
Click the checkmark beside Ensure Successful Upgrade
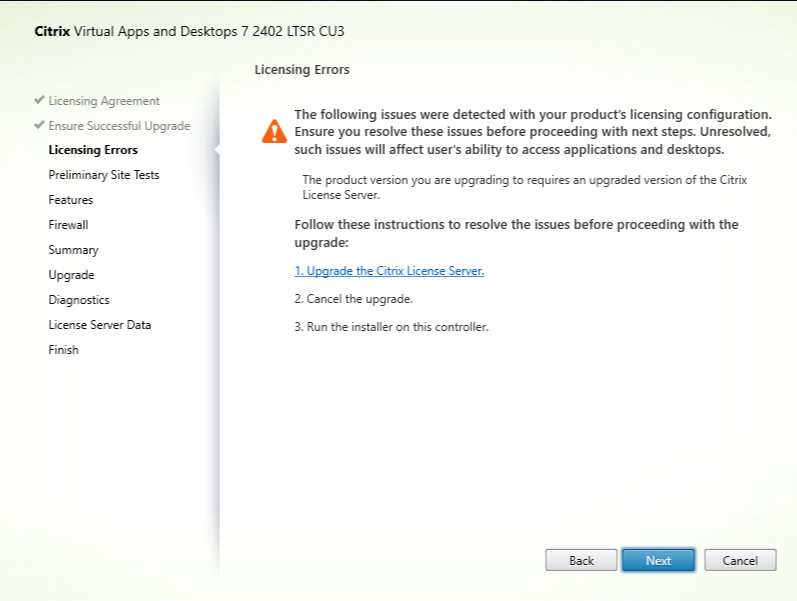(39, 125)
